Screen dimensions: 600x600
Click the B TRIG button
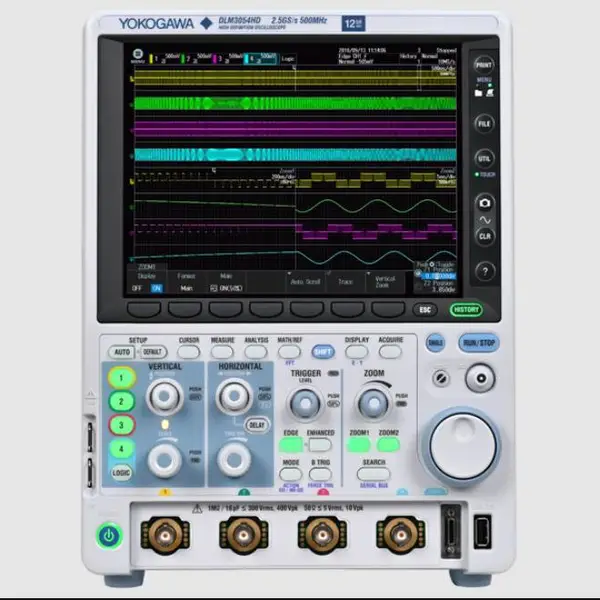coord(320,474)
